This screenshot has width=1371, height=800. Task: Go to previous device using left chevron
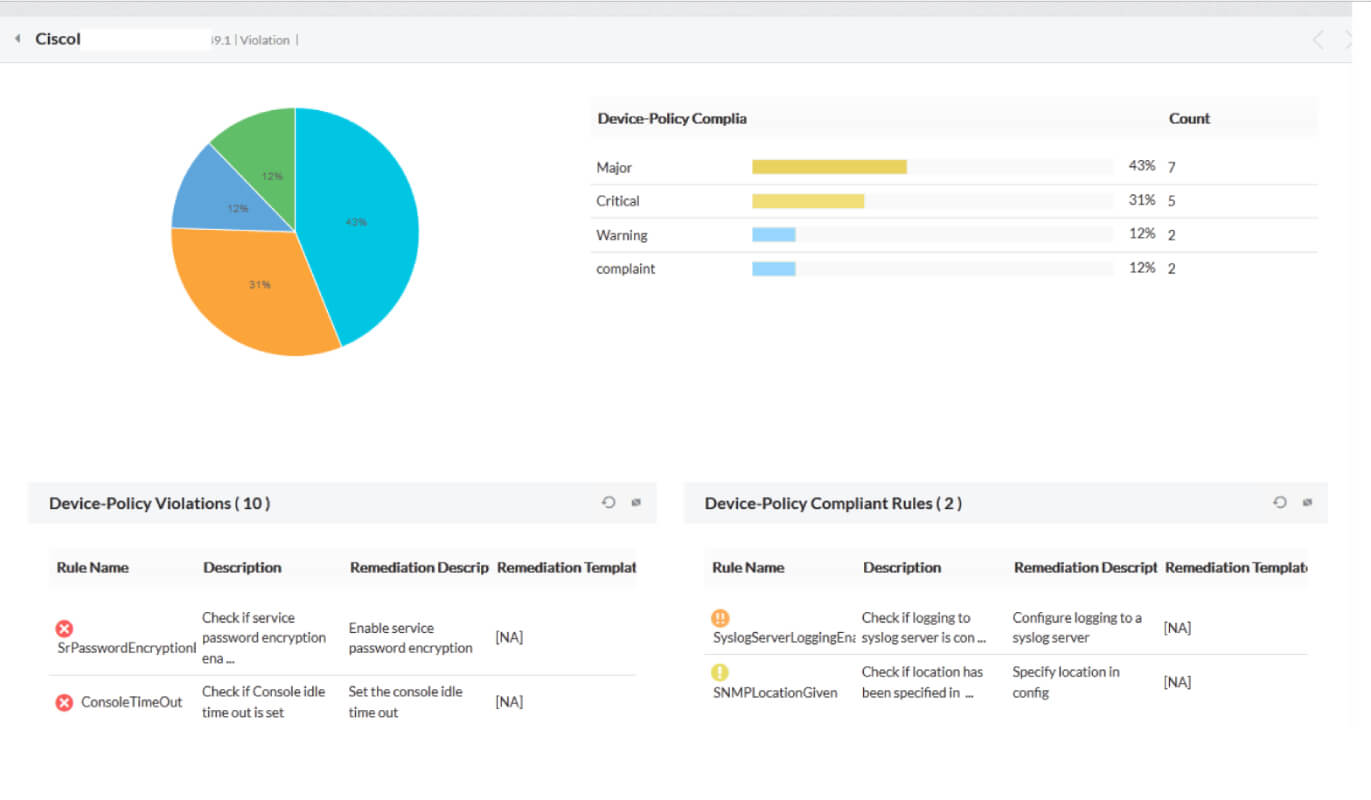(x=1318, y=40)
